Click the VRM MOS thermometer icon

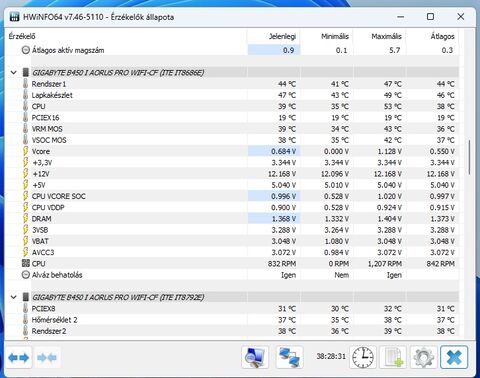[x=25, y=129]
